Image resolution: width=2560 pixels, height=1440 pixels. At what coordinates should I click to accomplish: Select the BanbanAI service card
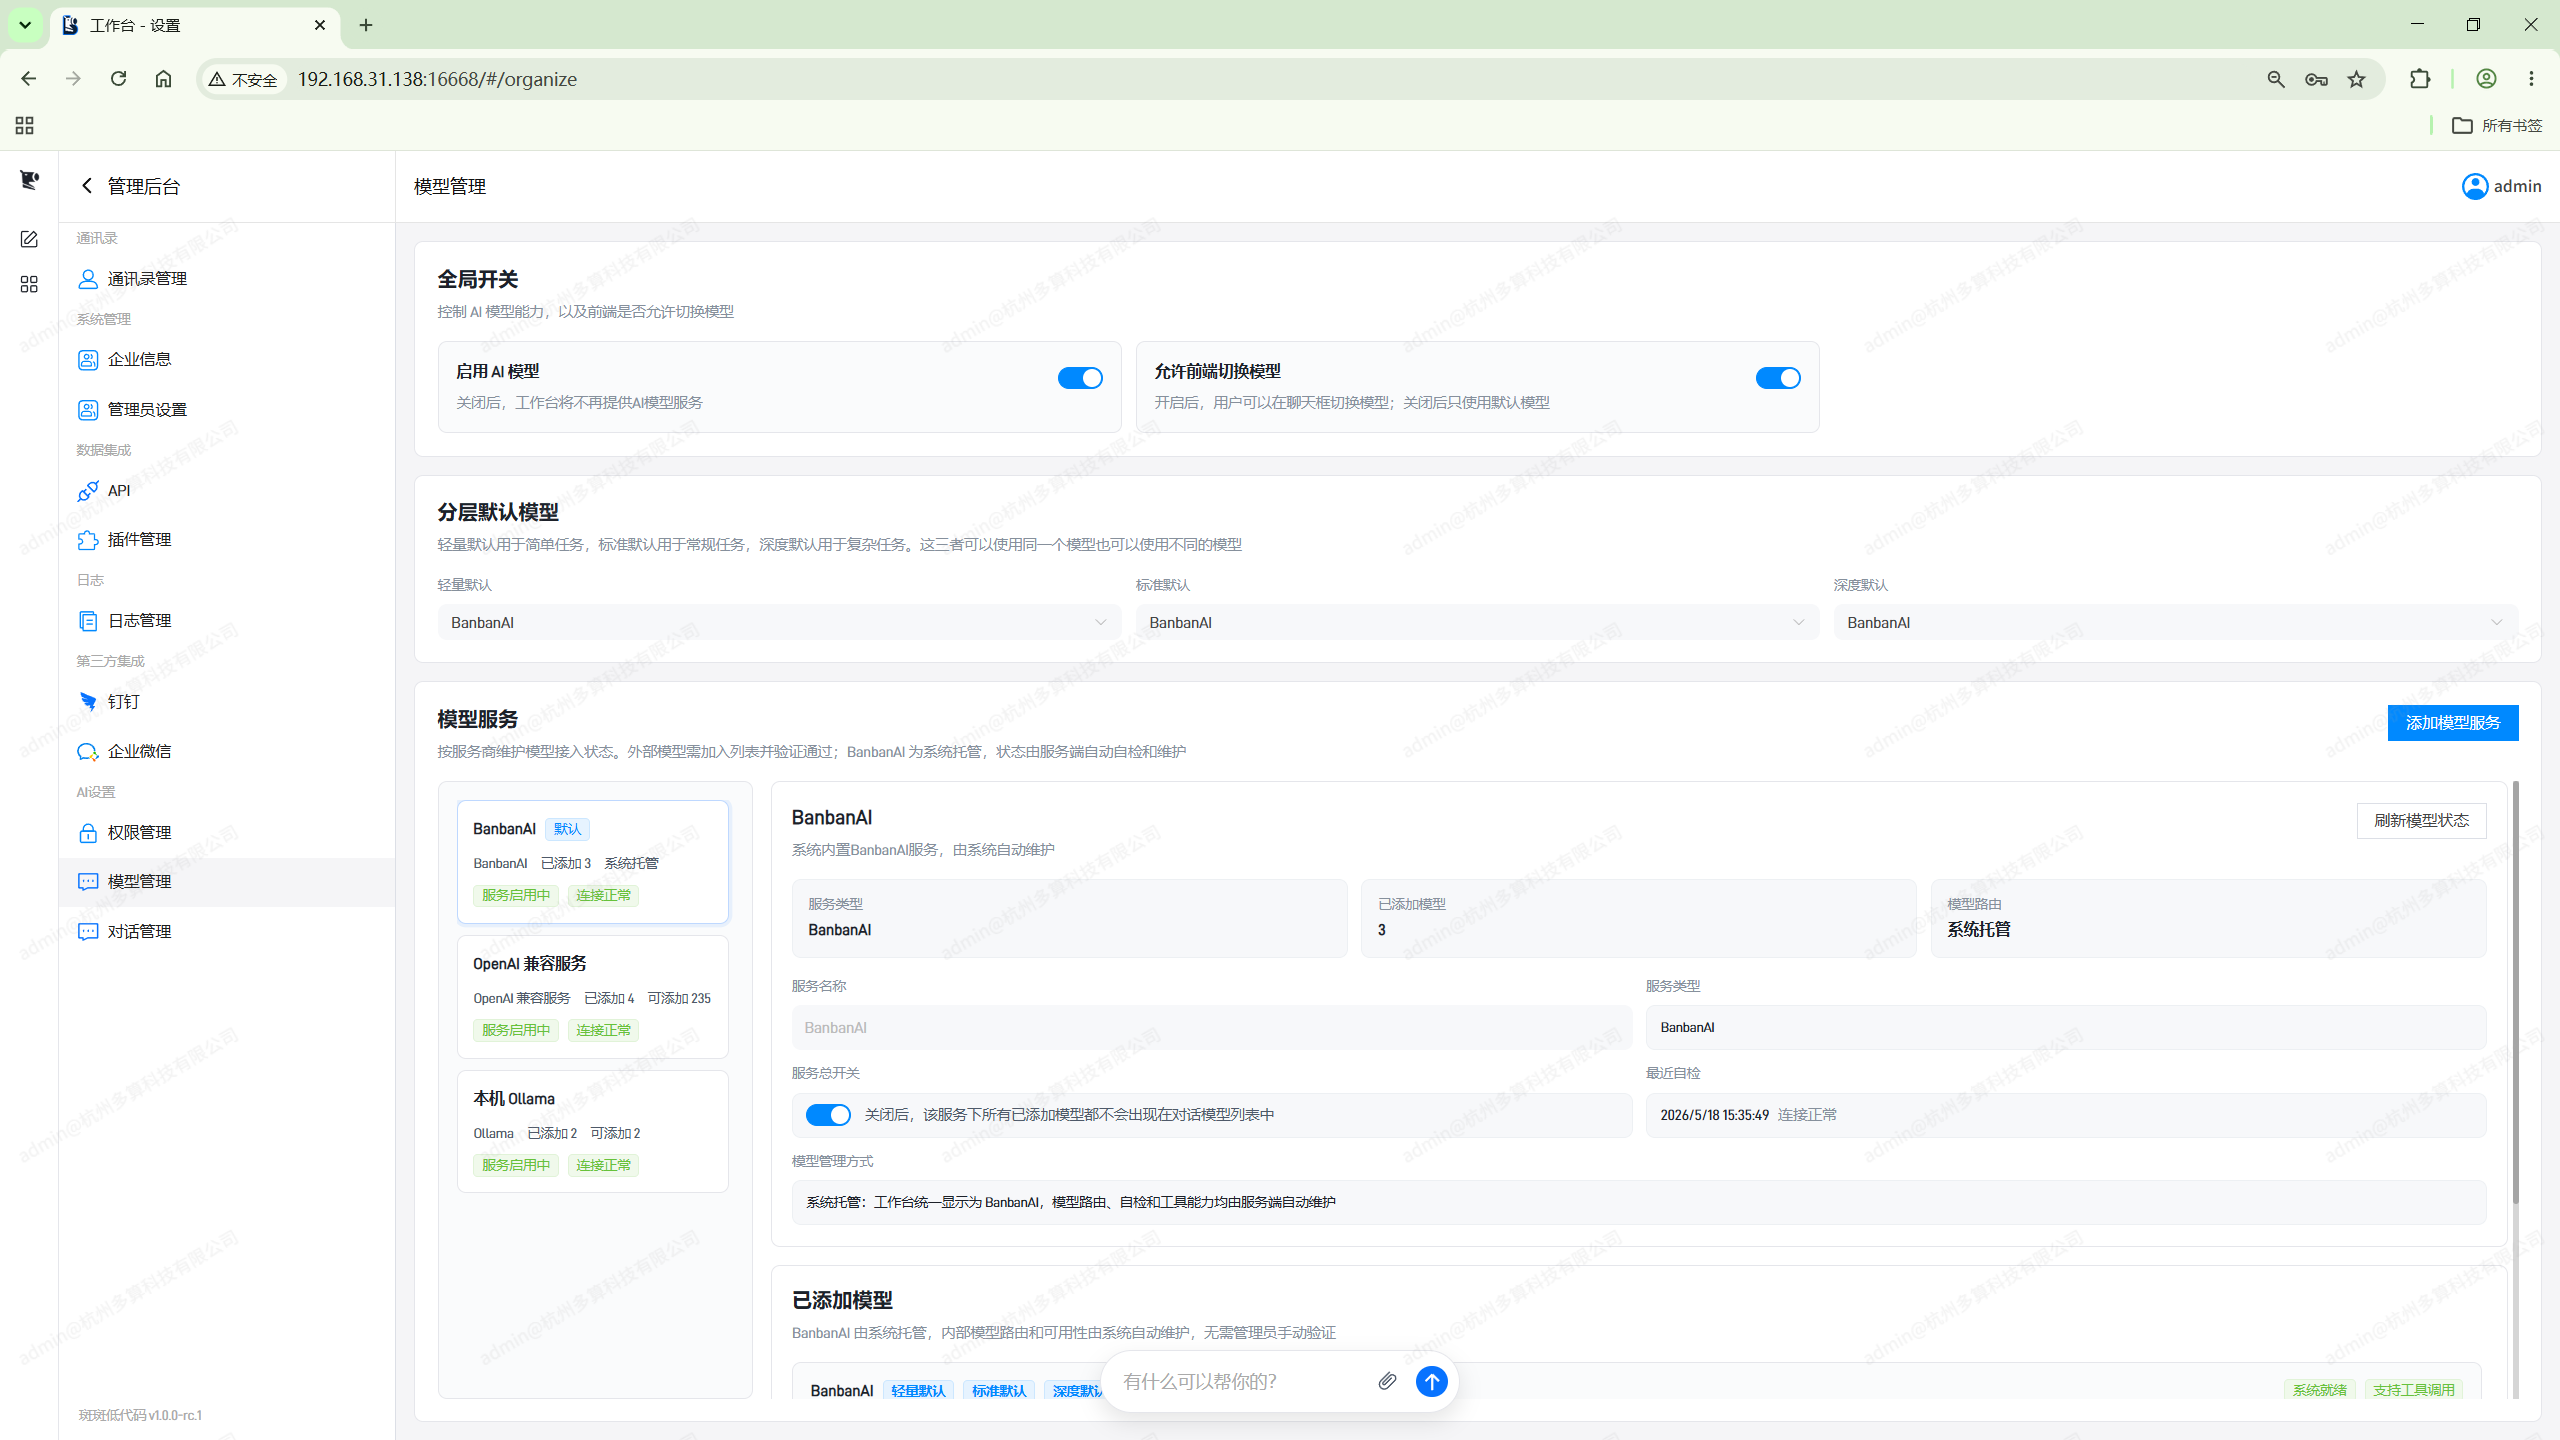pos(593,862)
